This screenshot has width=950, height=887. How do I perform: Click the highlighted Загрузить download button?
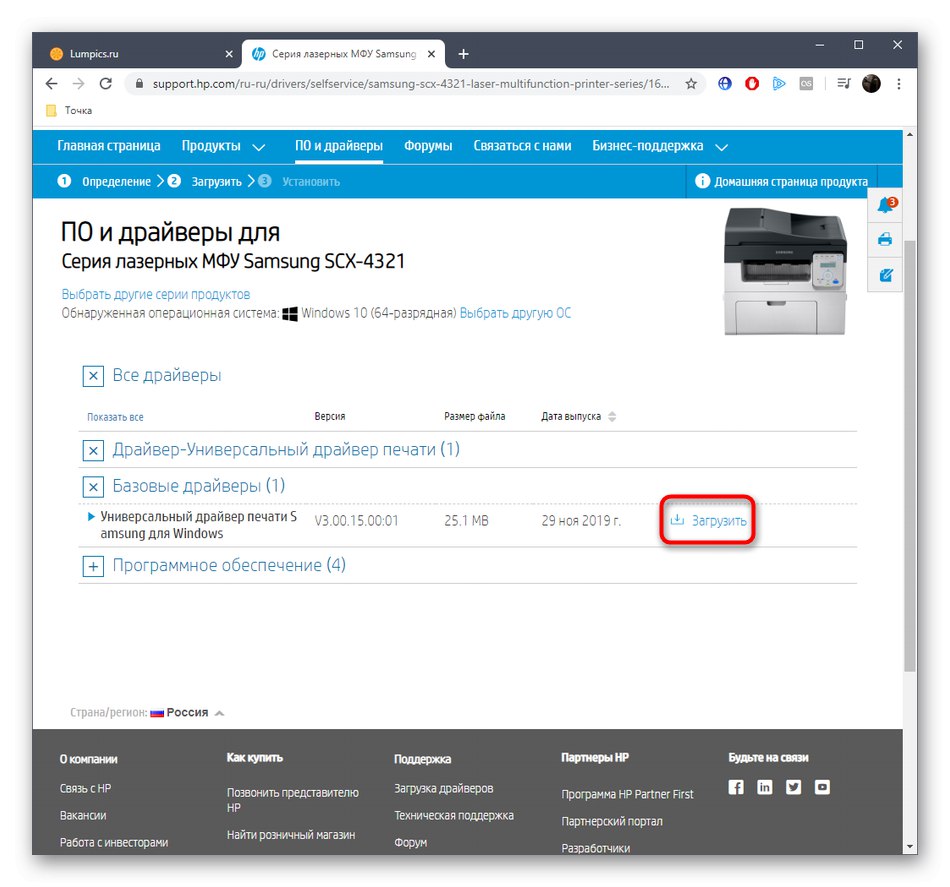click(708, 519)
